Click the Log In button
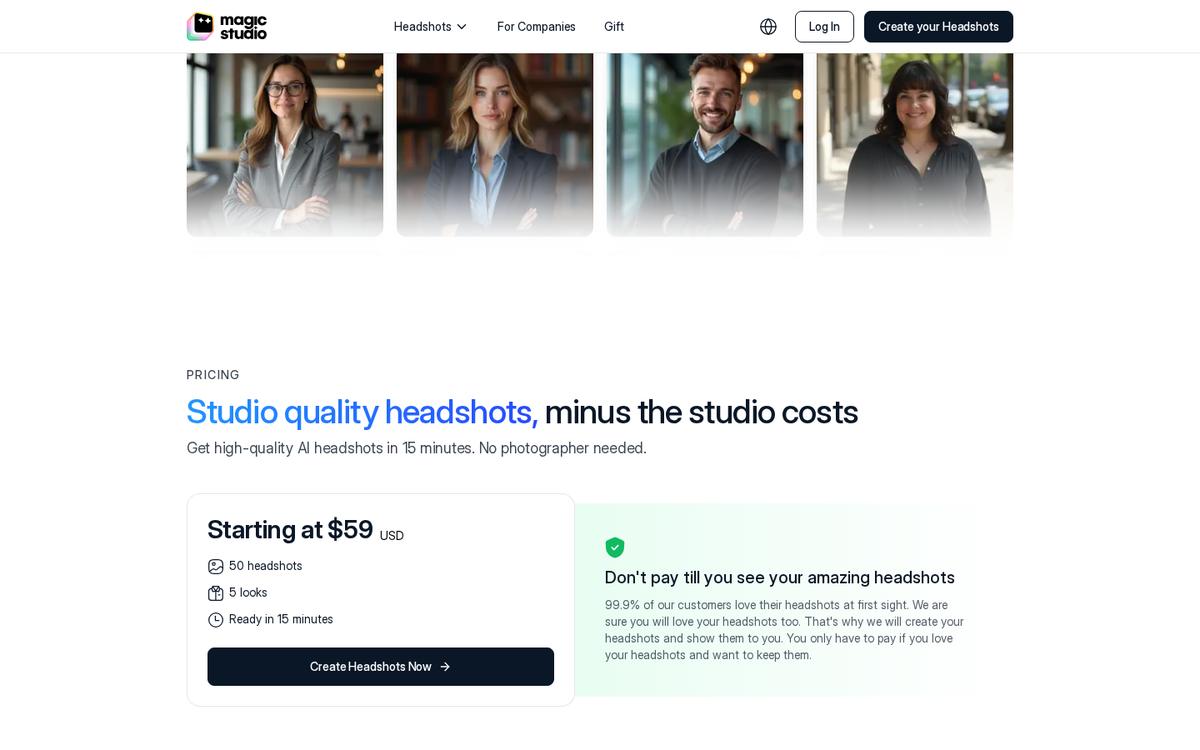The width and height of the screenshot is (1200, 750). 824,27
